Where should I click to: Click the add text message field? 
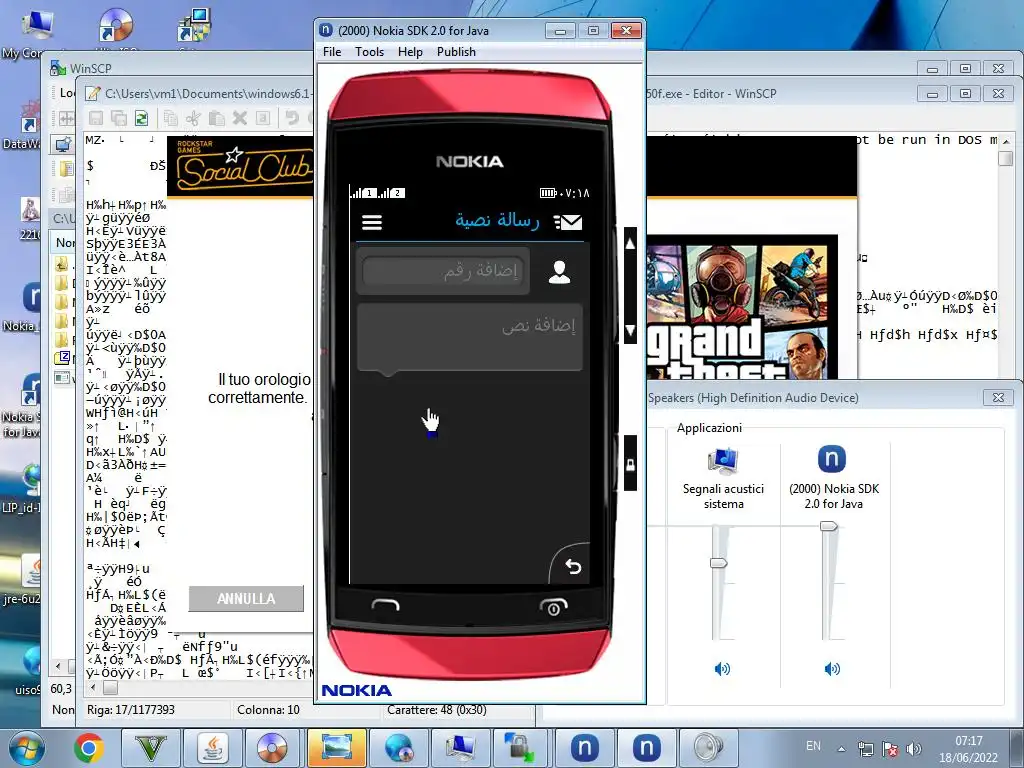pos(470,338)
